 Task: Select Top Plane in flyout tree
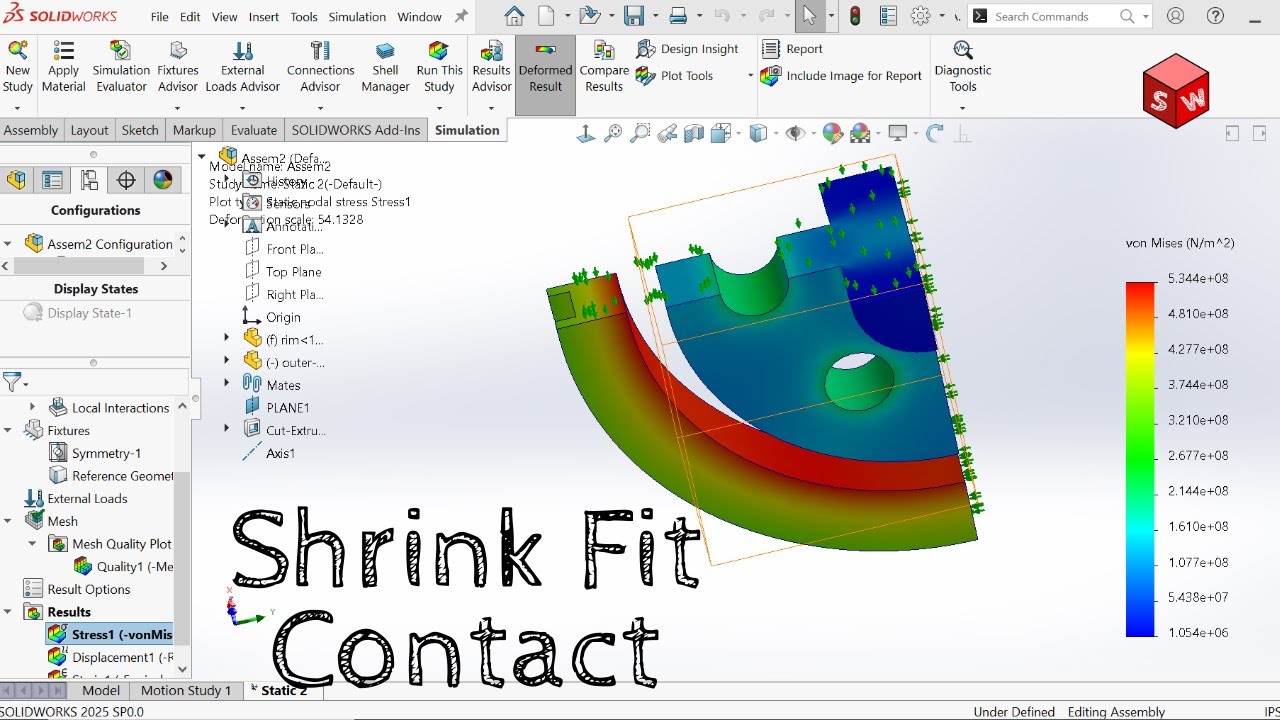click(x=283, y=271)
